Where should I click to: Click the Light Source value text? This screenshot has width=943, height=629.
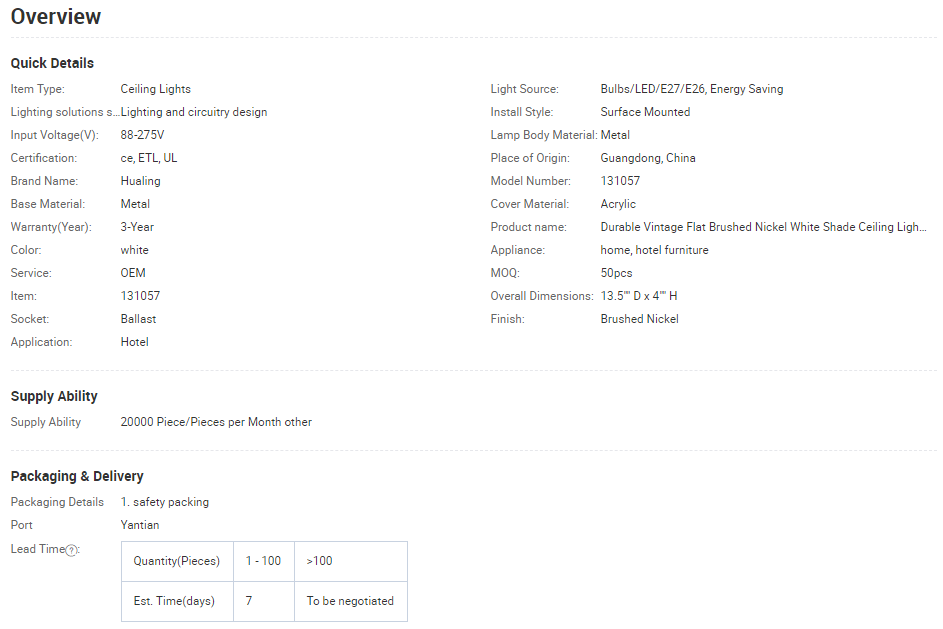pos(692,89)
